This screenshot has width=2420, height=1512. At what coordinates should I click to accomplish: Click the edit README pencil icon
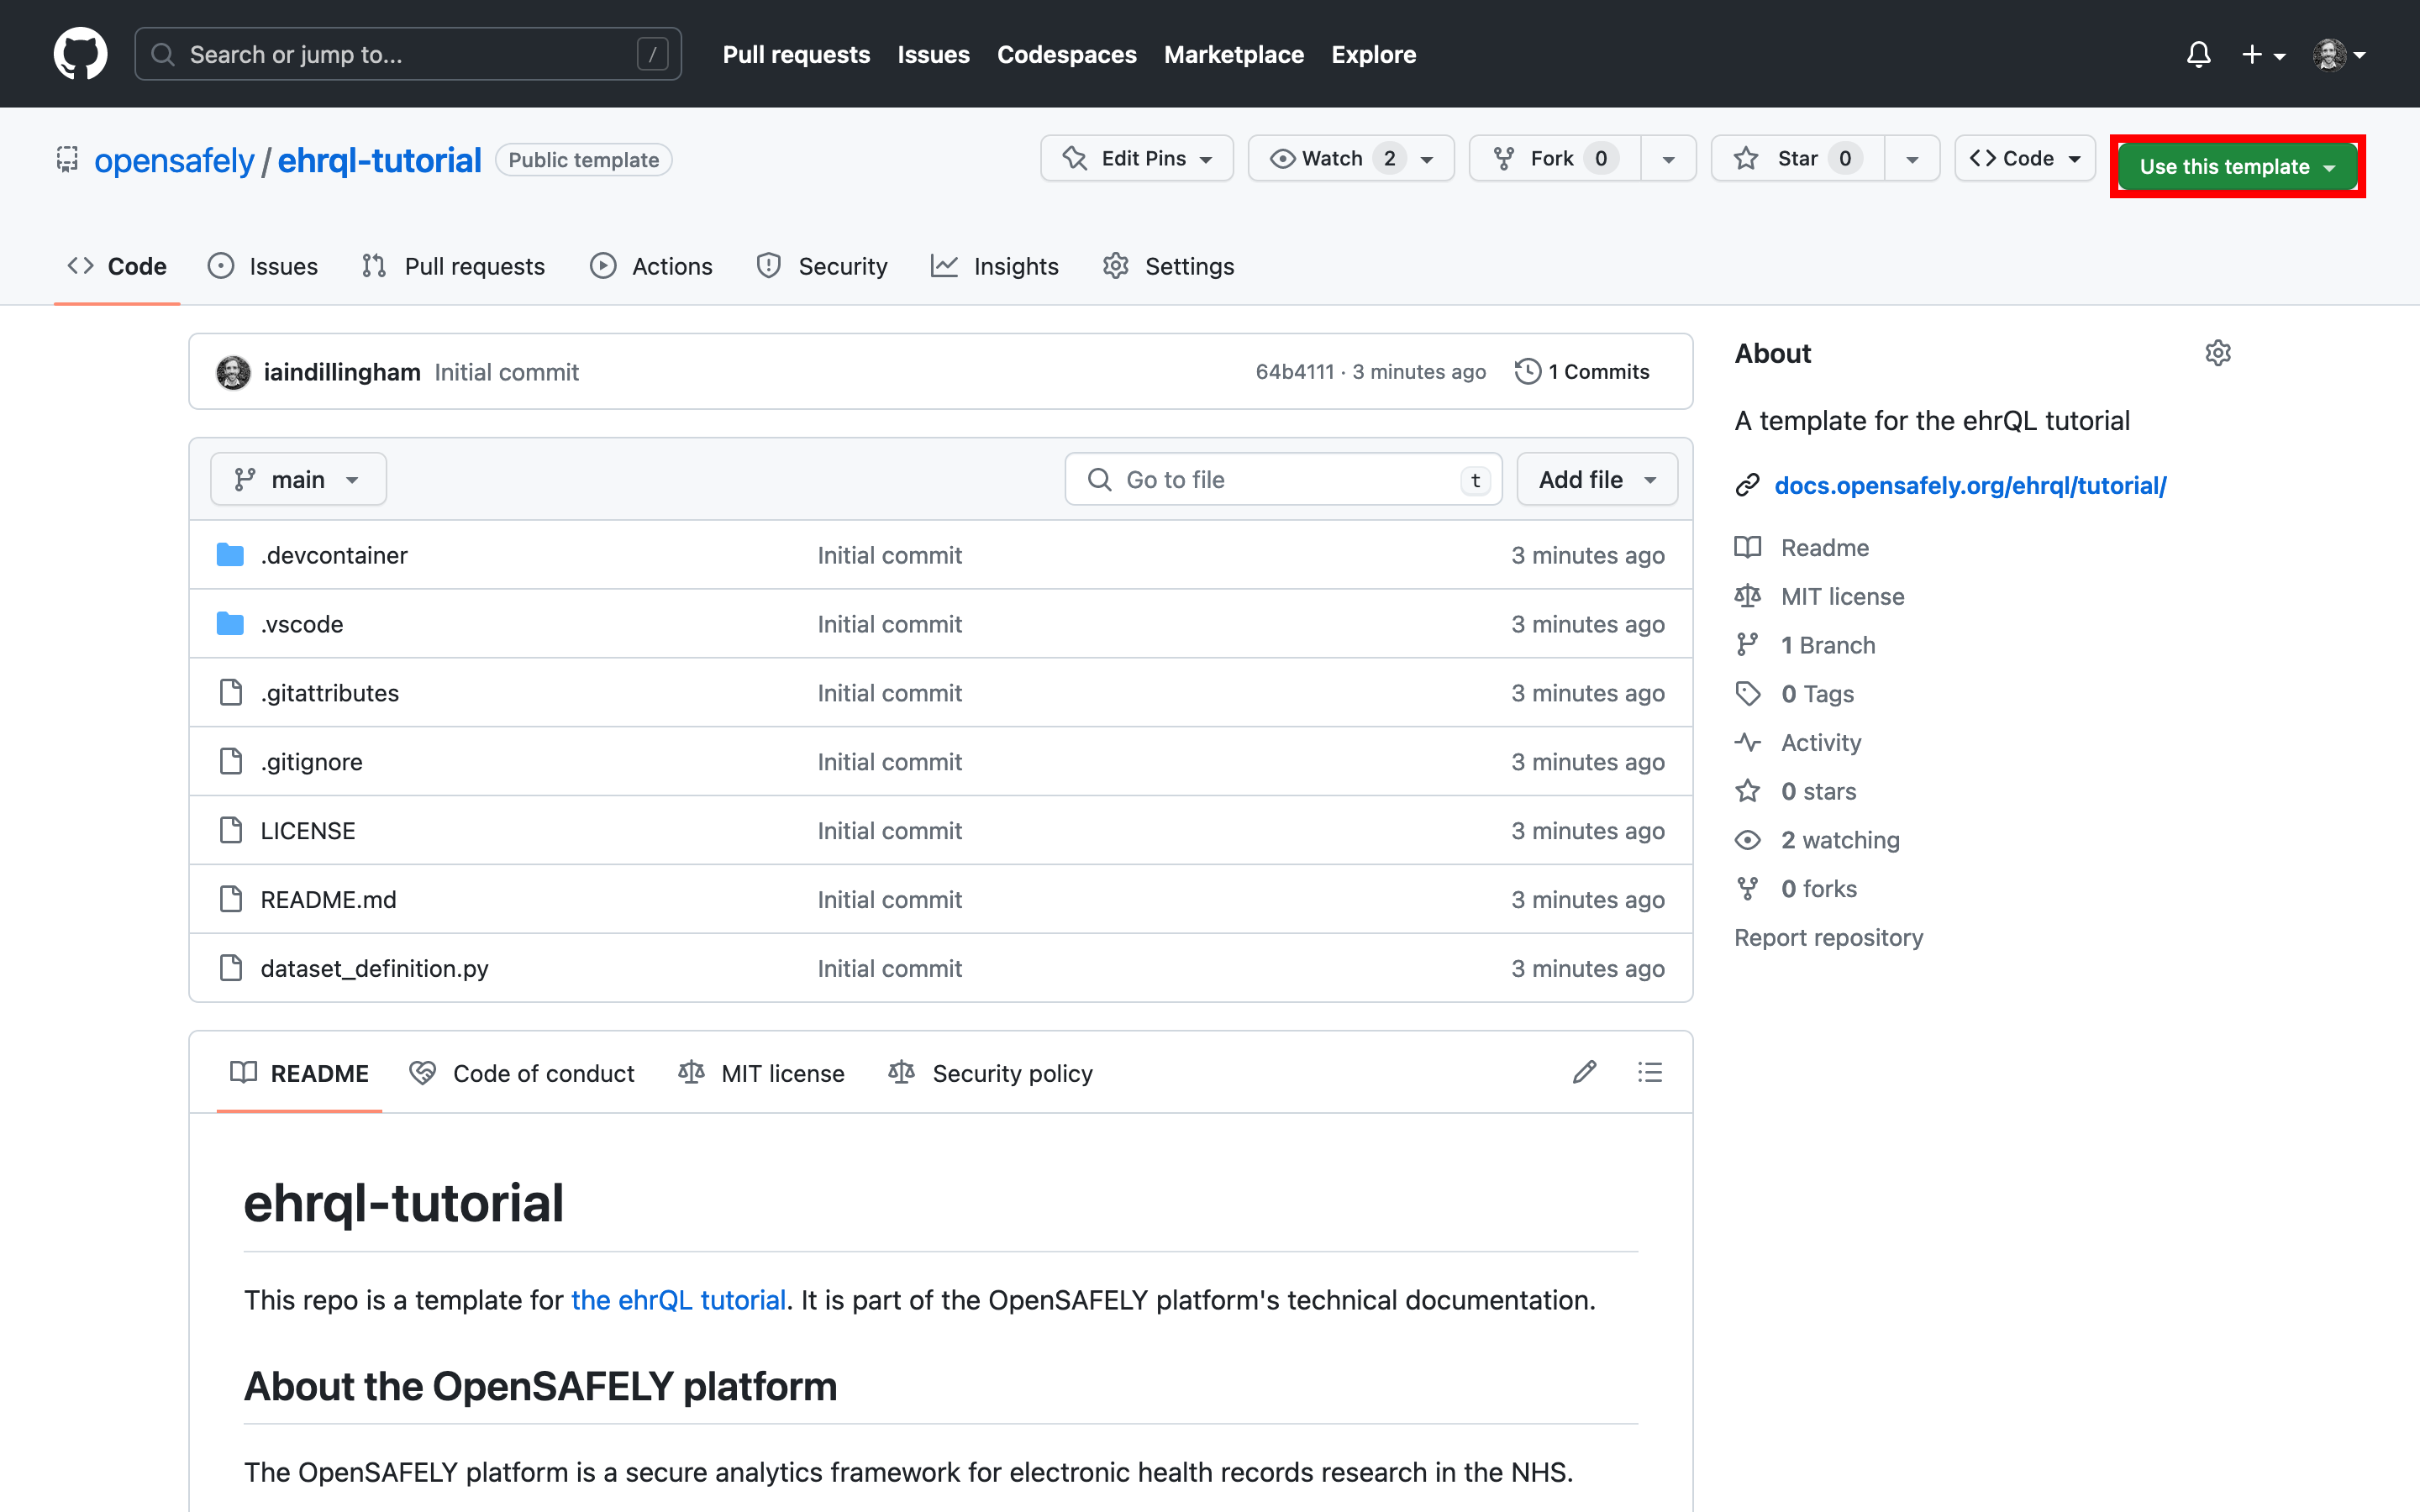[1584, 1072]
